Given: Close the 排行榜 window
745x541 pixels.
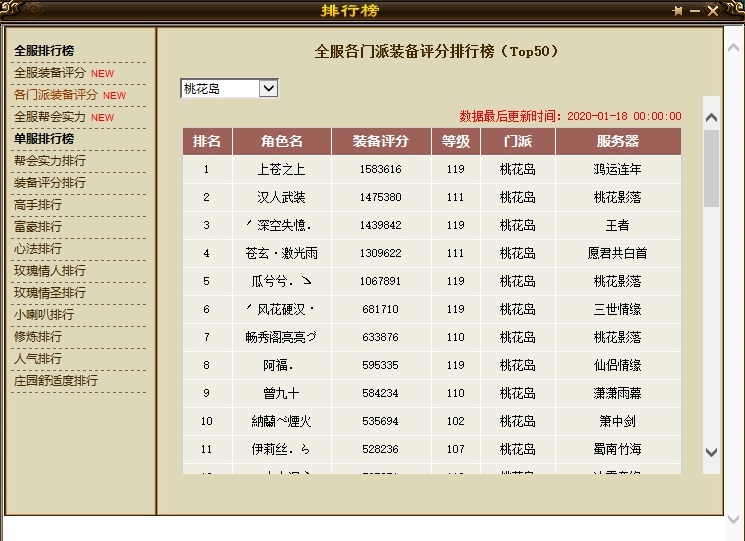Looking at the screenshot, I should coord(712,10).
